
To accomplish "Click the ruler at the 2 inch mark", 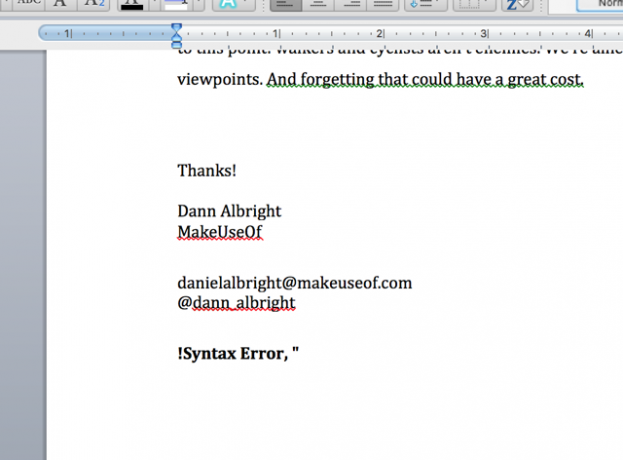I will pos(379,34).
